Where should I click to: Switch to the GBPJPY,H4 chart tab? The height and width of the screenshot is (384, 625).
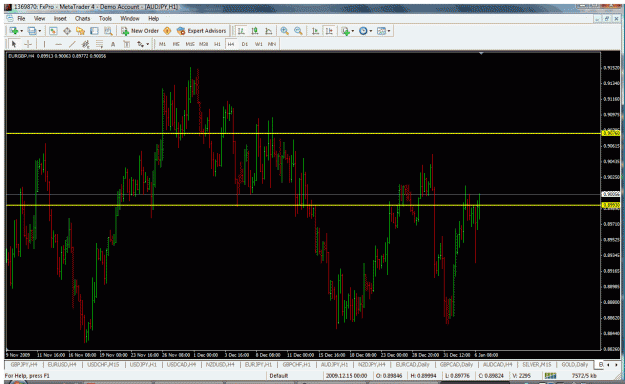(x=24, y=365)
